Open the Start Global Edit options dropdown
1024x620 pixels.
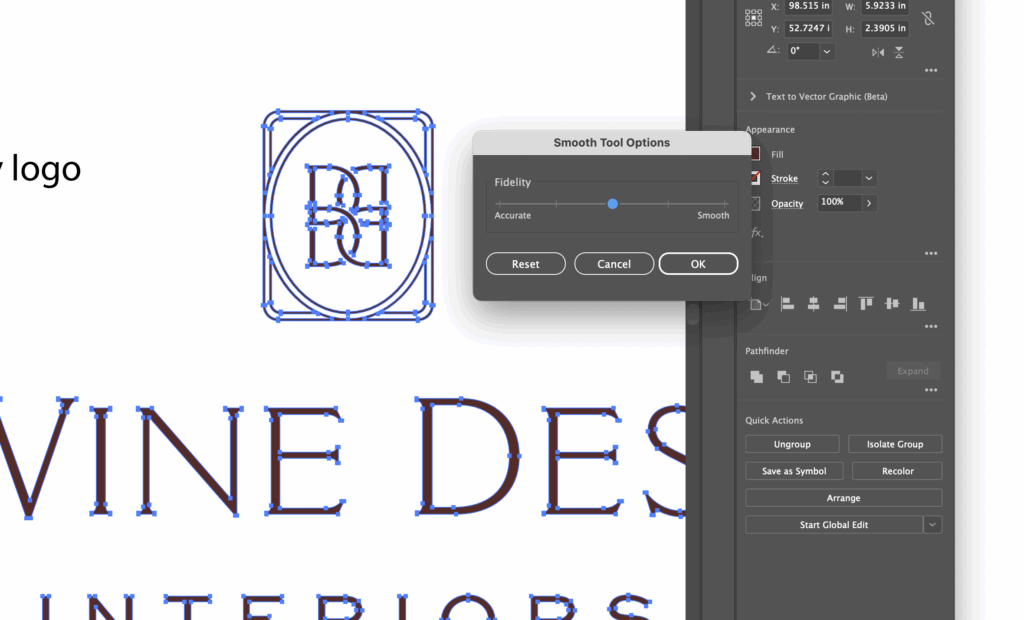point(933,525)
